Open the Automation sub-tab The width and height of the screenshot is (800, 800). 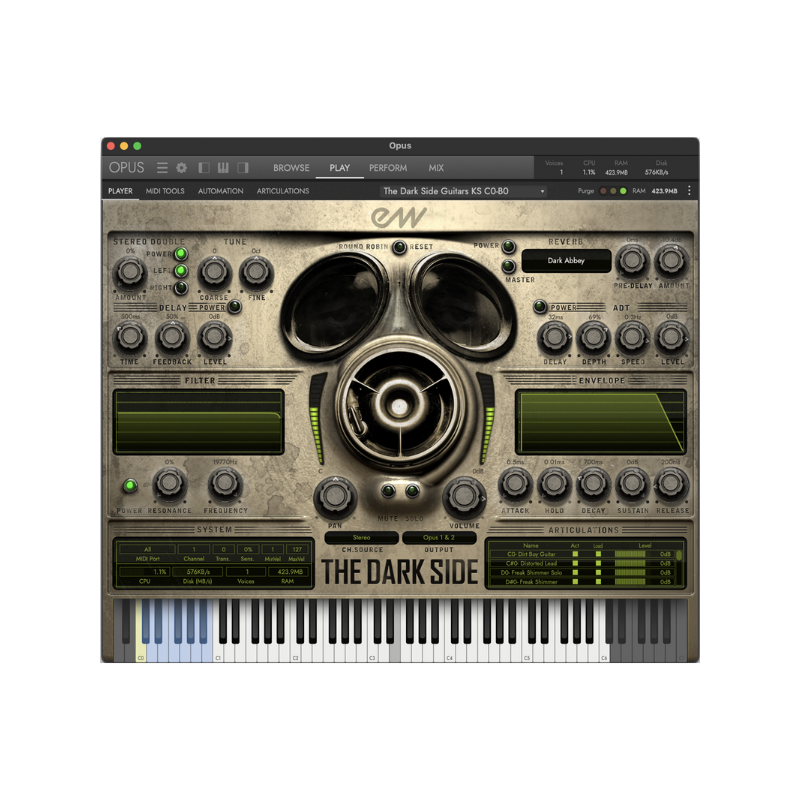tap(220, 191)
